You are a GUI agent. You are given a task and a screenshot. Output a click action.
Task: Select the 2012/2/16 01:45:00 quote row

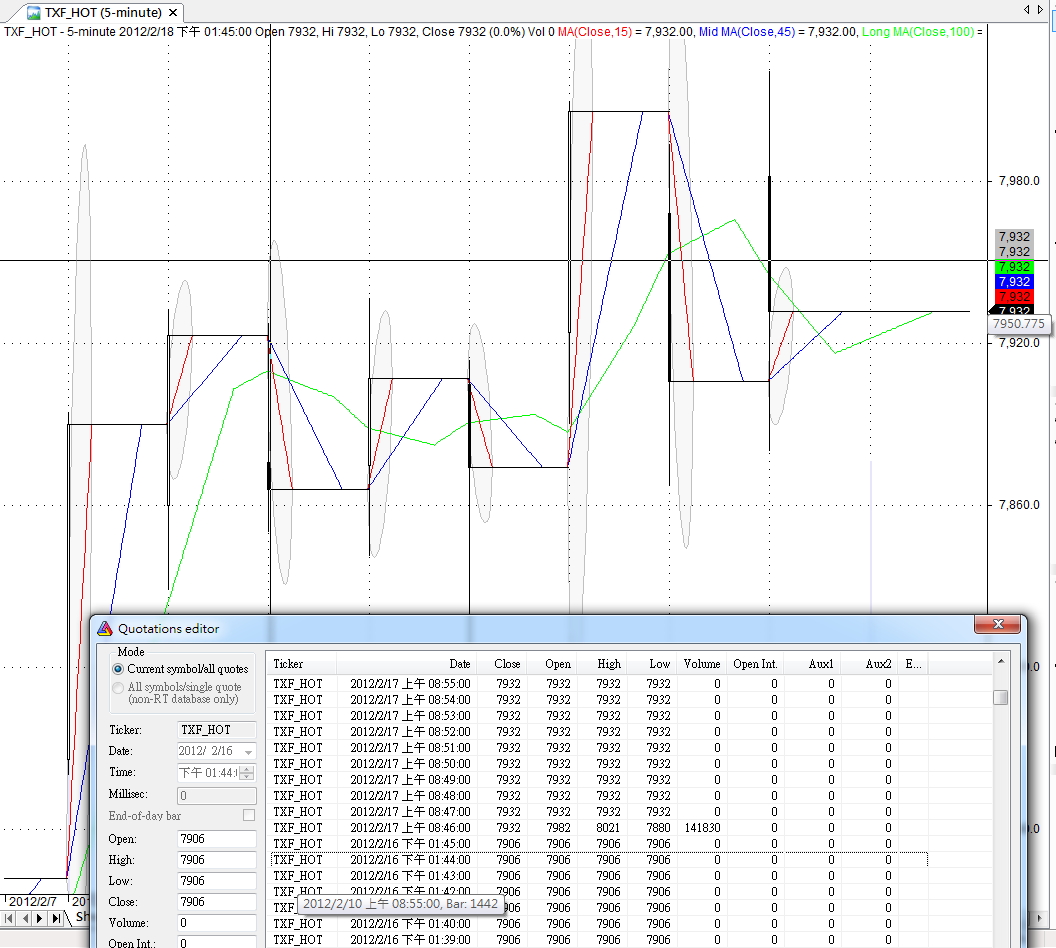(x=599, y=844)
